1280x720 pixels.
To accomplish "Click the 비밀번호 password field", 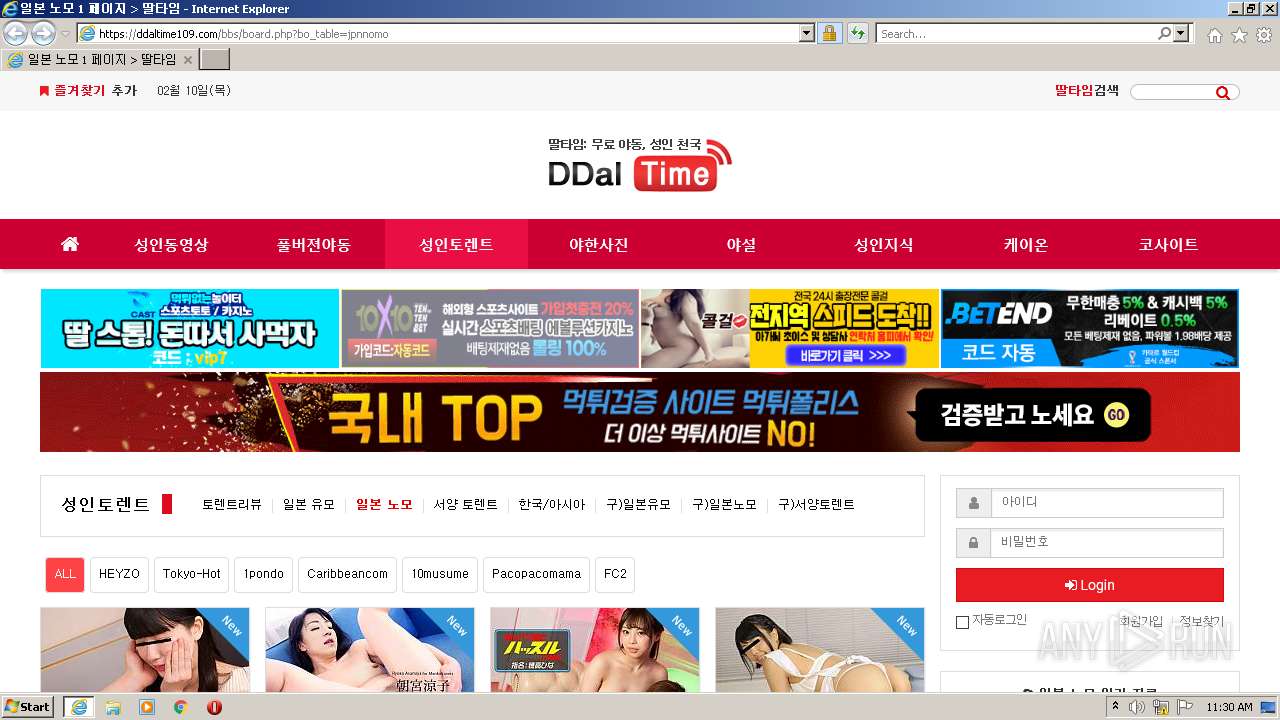I will point(1107,543).
